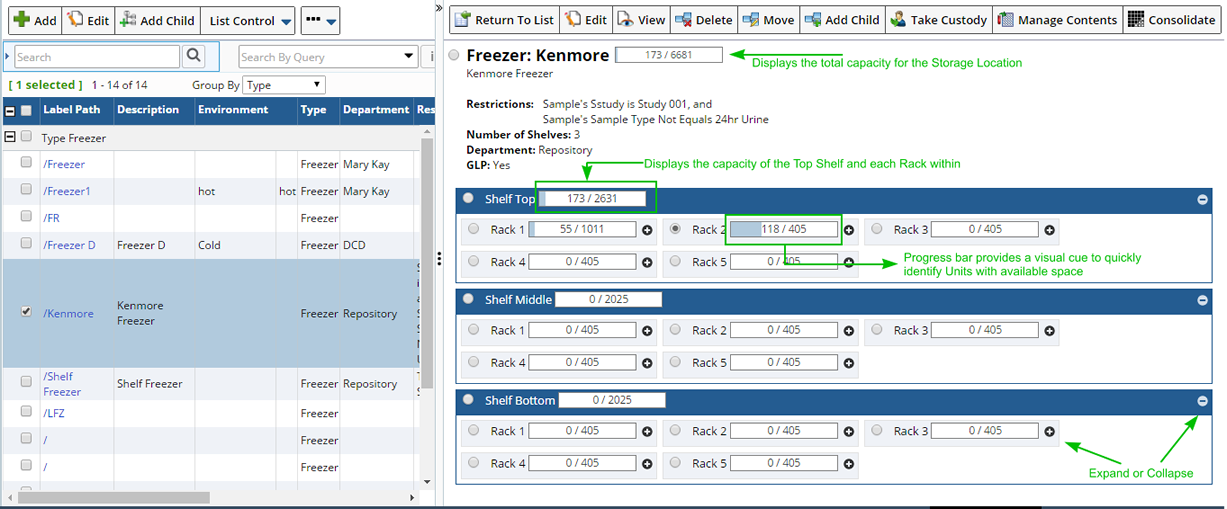Open the /Freezer1 link
This screenshot has height=509, width=1227.
point(67,191)
